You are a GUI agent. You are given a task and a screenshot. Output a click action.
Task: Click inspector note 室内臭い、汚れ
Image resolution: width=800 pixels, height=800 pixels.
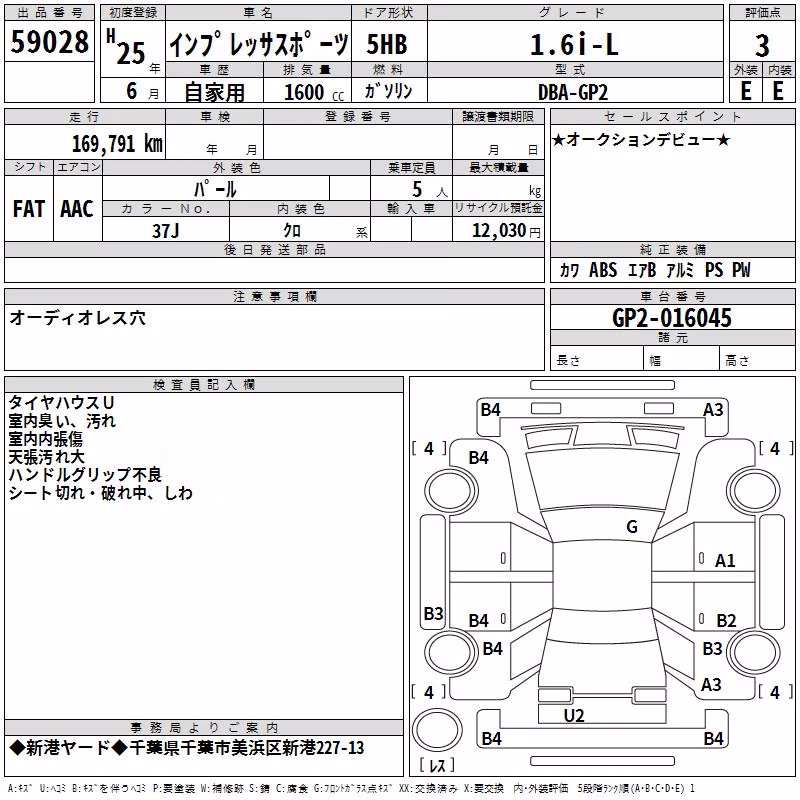tap(62, 420)
